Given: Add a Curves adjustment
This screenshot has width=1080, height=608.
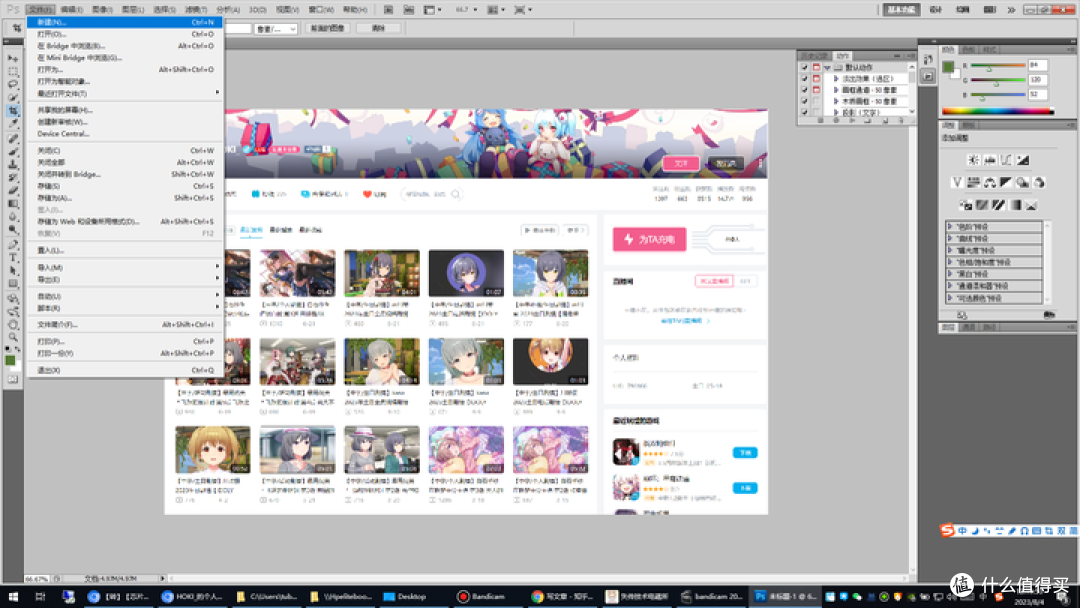Looking at the screenshot, I should 1006,160.
